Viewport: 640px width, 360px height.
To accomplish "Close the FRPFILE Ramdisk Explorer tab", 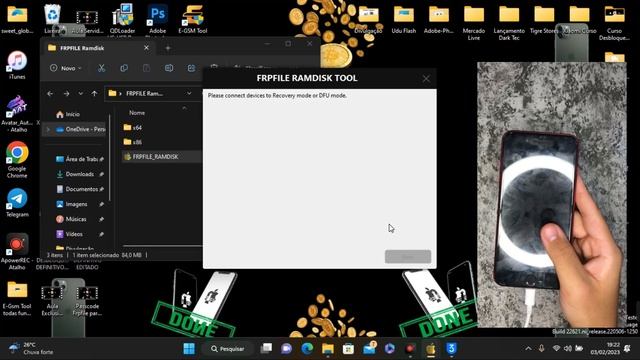I will click(x=146, y=48).
